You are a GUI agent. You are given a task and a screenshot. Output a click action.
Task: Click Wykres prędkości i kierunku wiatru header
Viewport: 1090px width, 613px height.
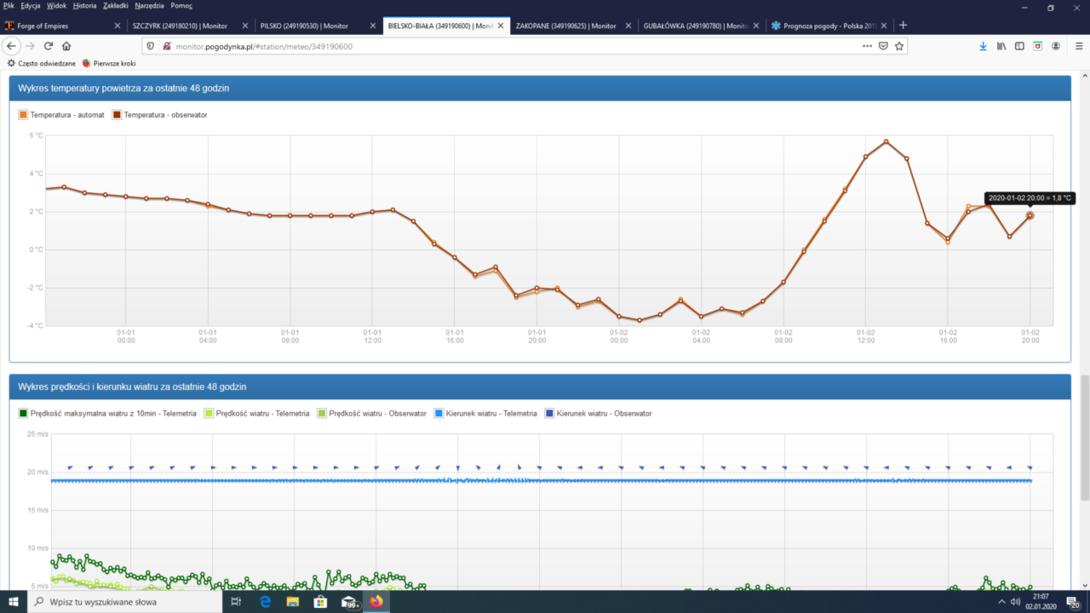[540, 387]
